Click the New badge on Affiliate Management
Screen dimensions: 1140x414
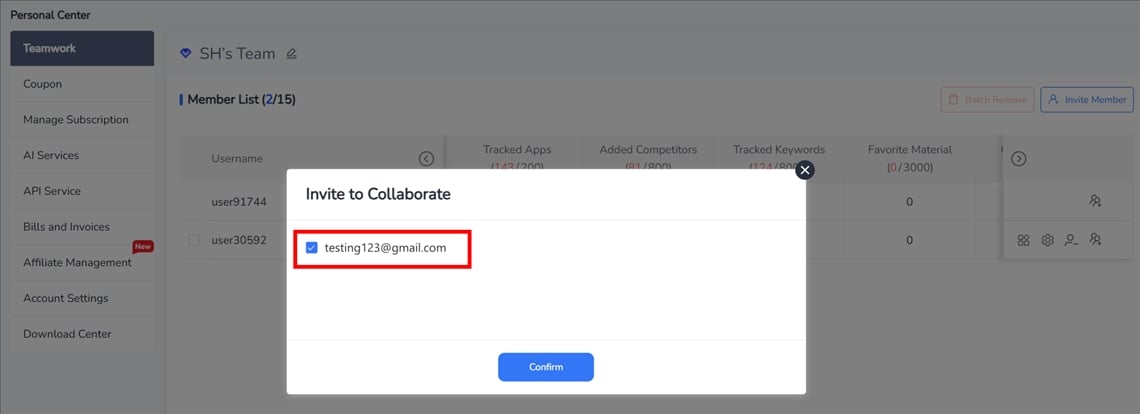[142, 247]
